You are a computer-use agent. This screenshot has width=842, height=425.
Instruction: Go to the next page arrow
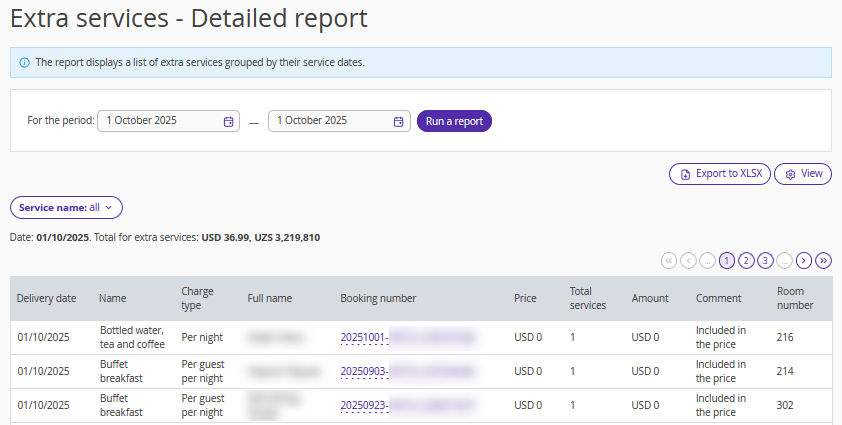pos(804,260)
